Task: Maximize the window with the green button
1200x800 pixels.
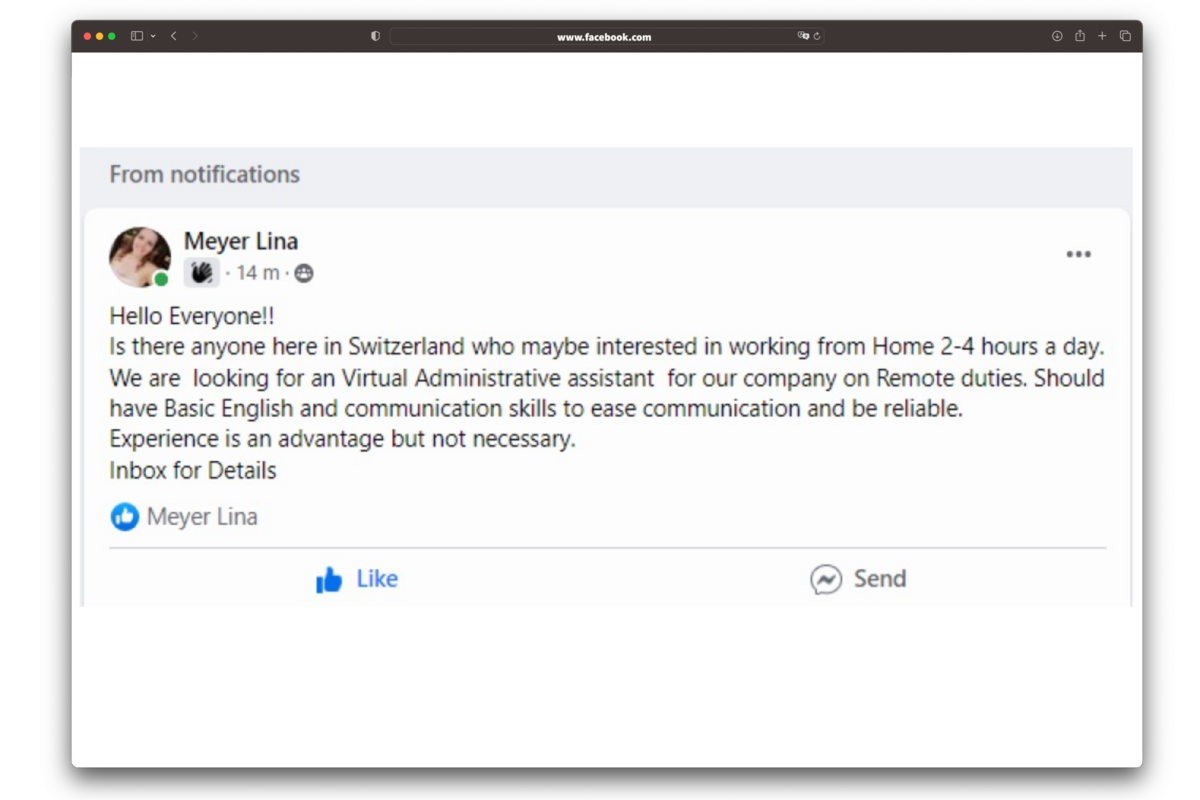Action: point(112,36)
